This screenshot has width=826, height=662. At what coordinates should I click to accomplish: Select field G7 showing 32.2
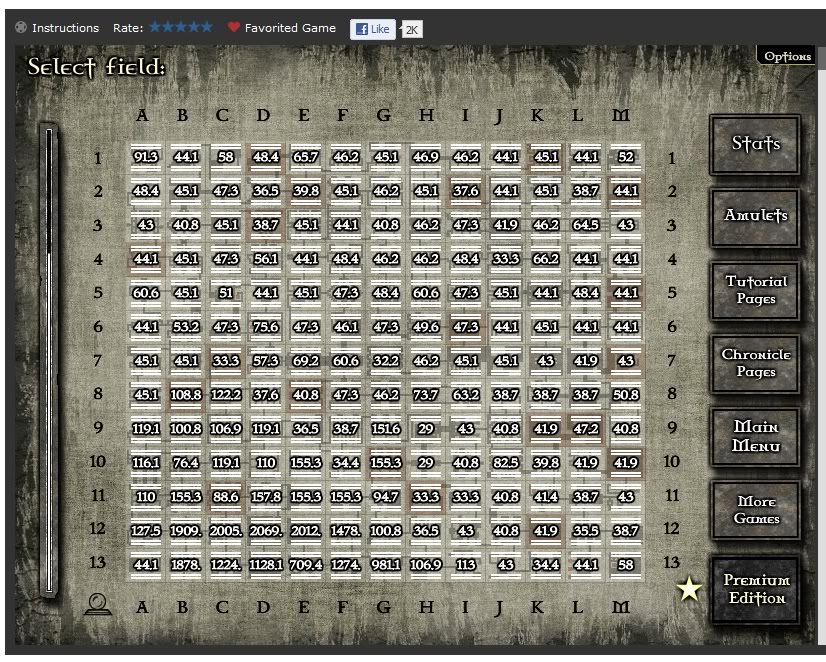[386, 361]
